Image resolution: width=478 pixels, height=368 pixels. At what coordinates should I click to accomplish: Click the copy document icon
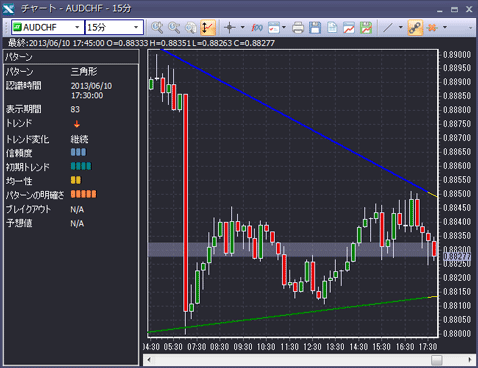332,27
